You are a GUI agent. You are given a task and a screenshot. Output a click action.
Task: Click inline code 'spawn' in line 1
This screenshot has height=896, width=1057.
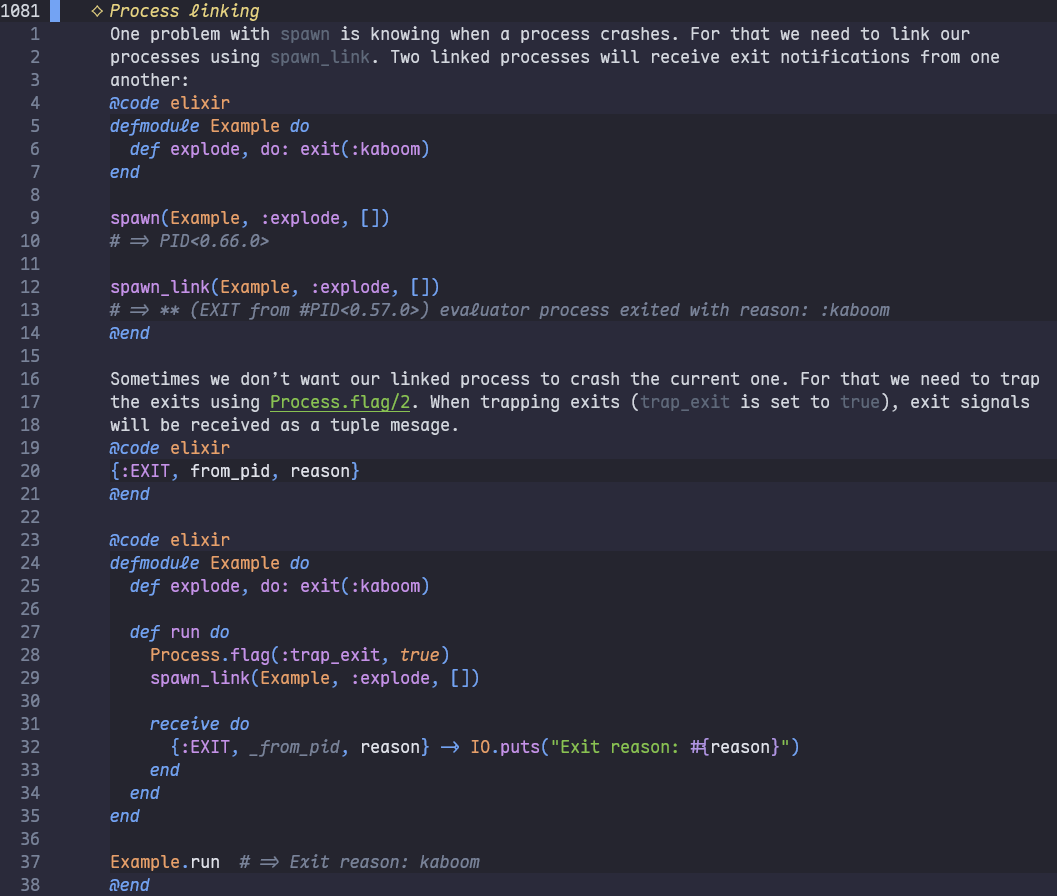tap(305, 34)
